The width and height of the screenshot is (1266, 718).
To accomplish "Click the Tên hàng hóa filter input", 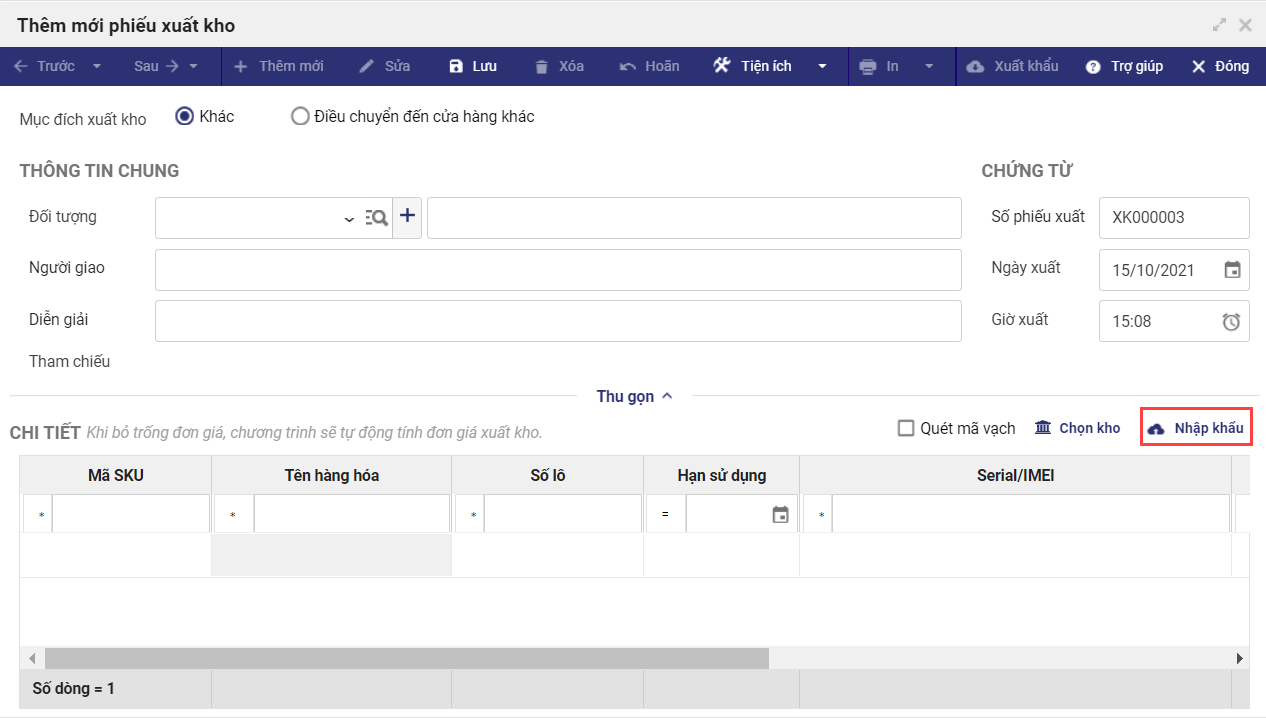I will tap(352, 514).
